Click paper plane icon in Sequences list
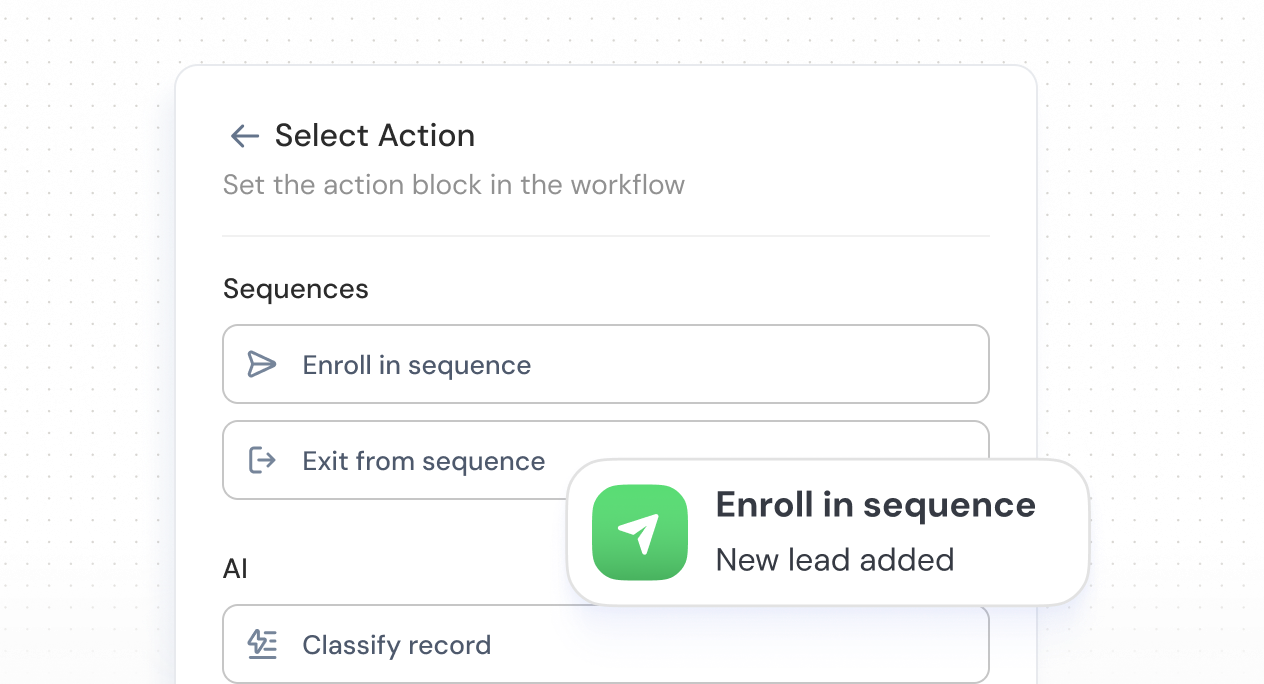 tap(261, 364)
